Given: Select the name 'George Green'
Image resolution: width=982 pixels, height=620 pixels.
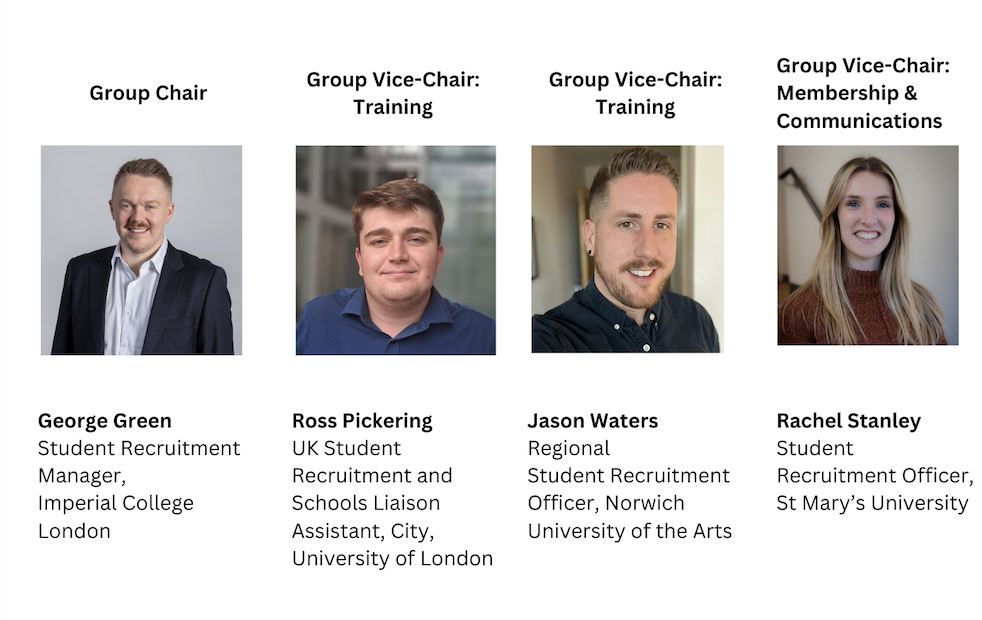Looking at the screenshot, I should point(105,420).
